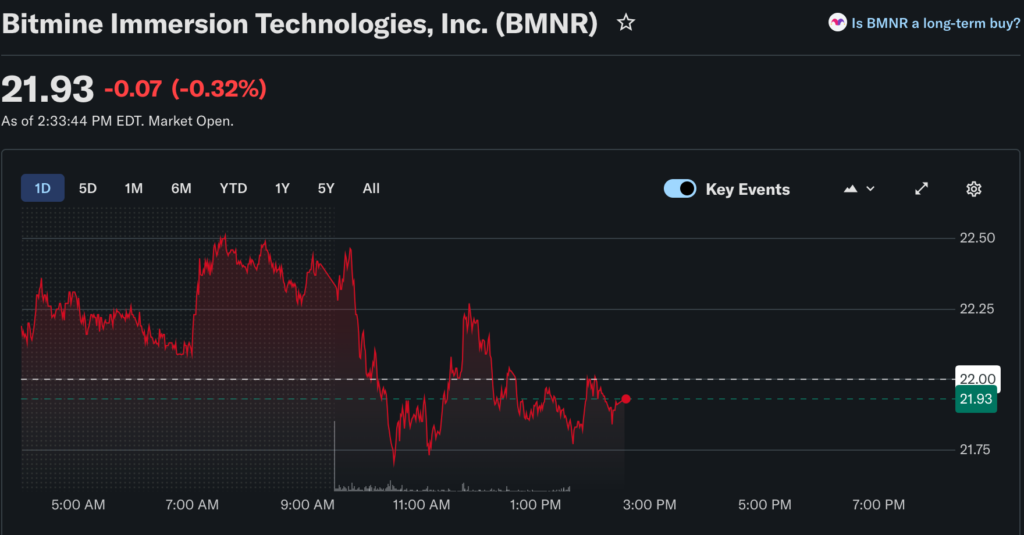Image resolution: width=1024 pixels, height=535 pixels.
Task: Click the 5:00 PM time axis label
Action: (764, 504)
